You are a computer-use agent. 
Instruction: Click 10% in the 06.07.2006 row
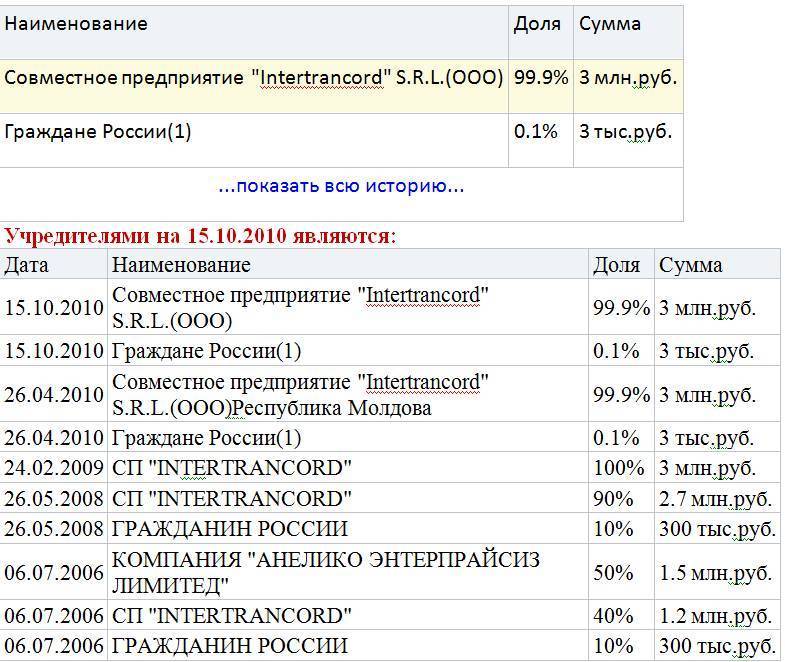(x=613, y=646)
